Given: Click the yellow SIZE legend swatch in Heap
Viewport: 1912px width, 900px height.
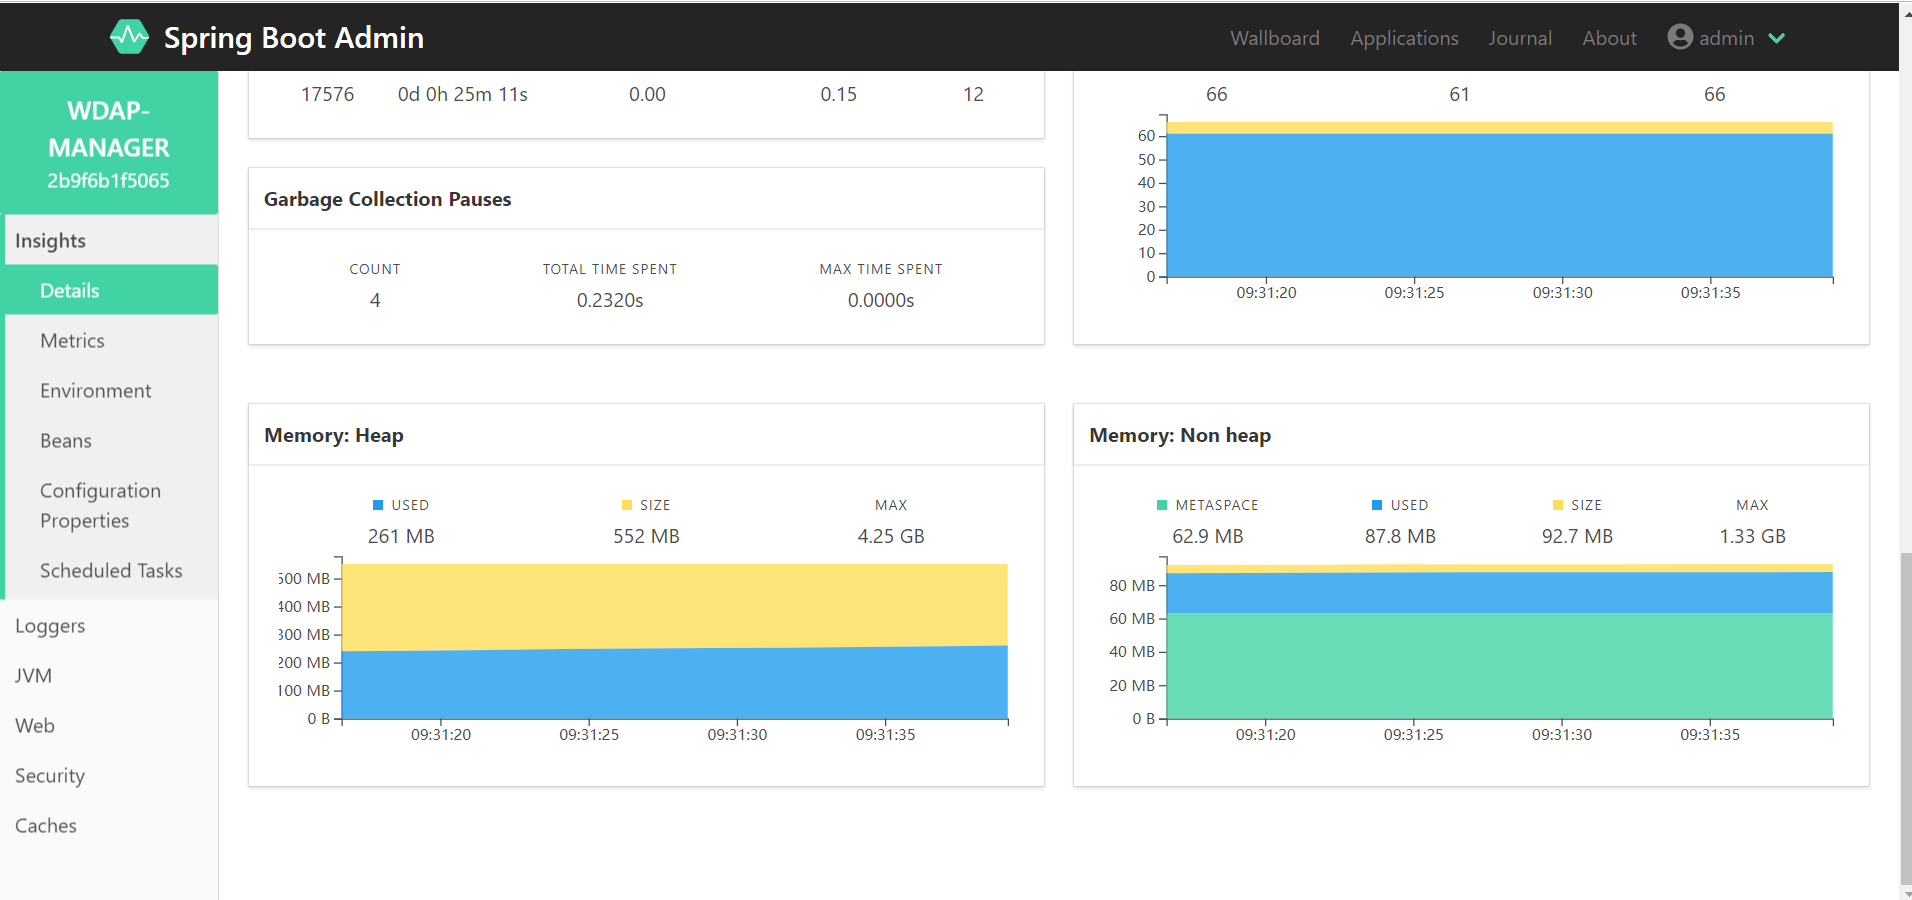Looking at the screenshot, I should (x=627, y=505).
